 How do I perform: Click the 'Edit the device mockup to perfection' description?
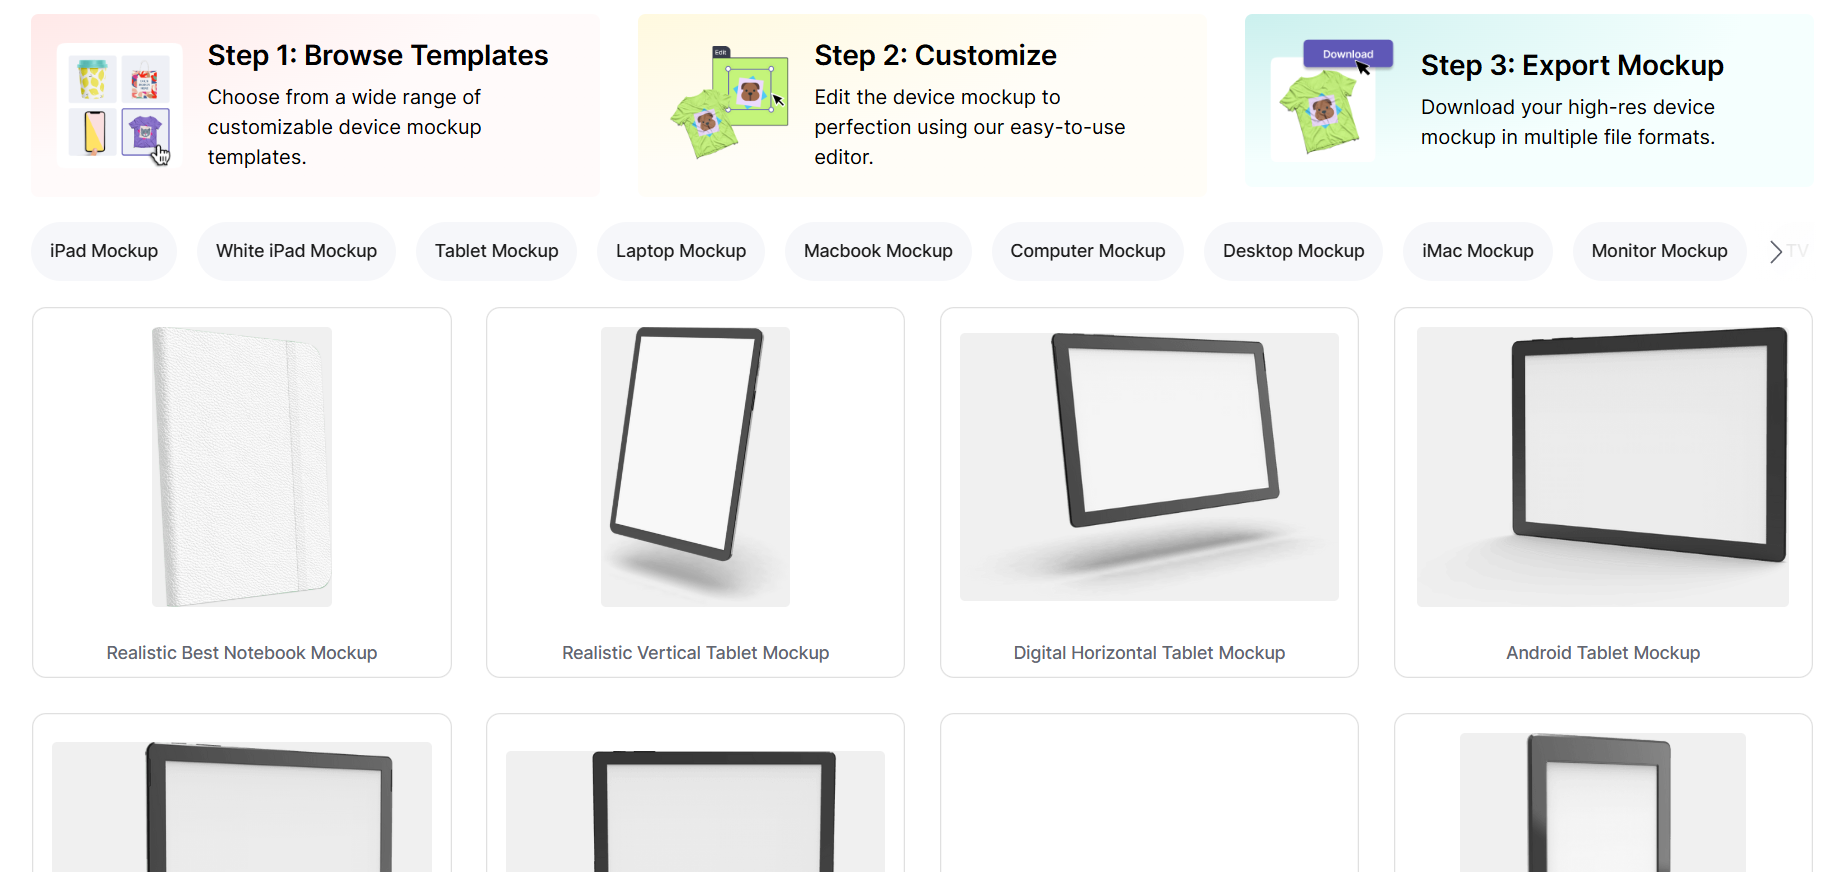970,127
